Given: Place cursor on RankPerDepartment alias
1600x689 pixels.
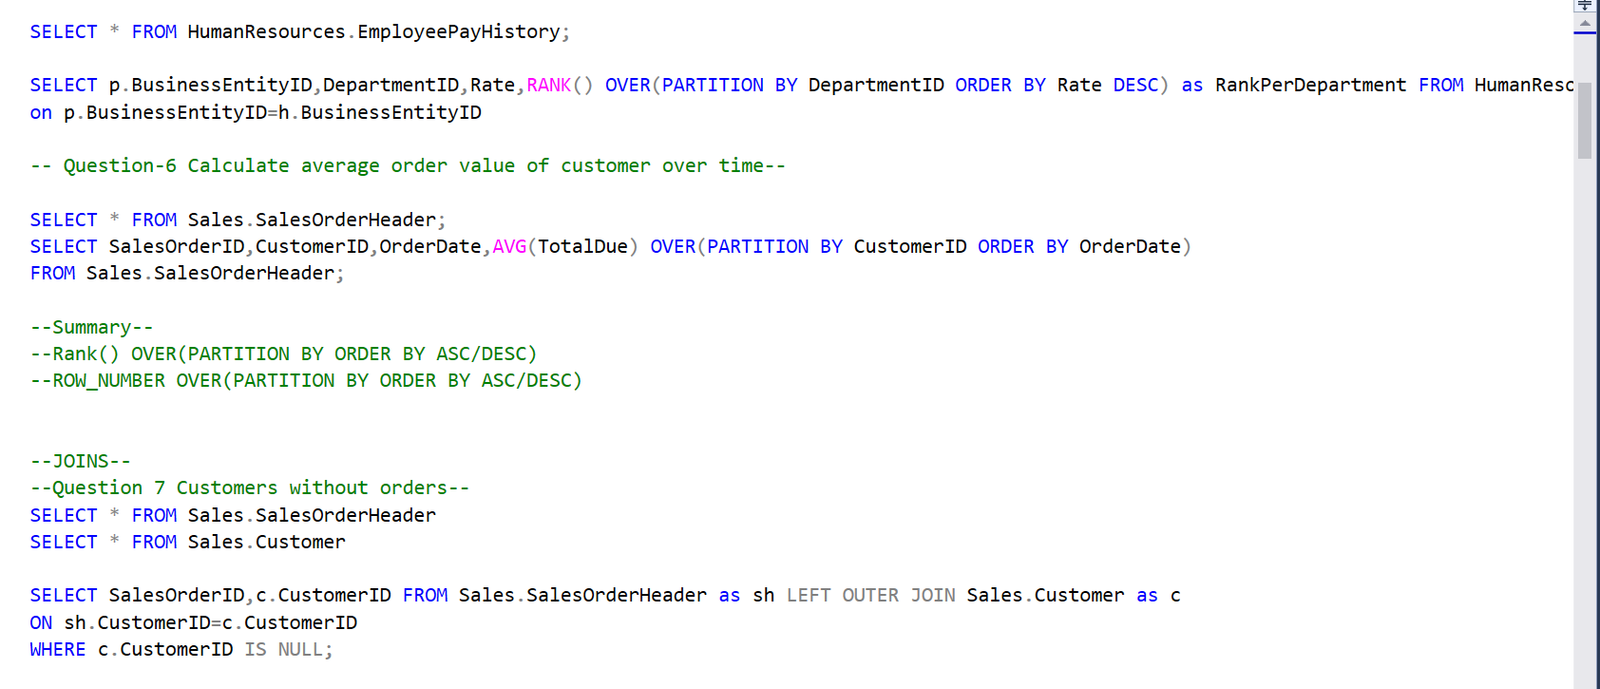Looking at the screenshot, I should [x=1310, y=85].
